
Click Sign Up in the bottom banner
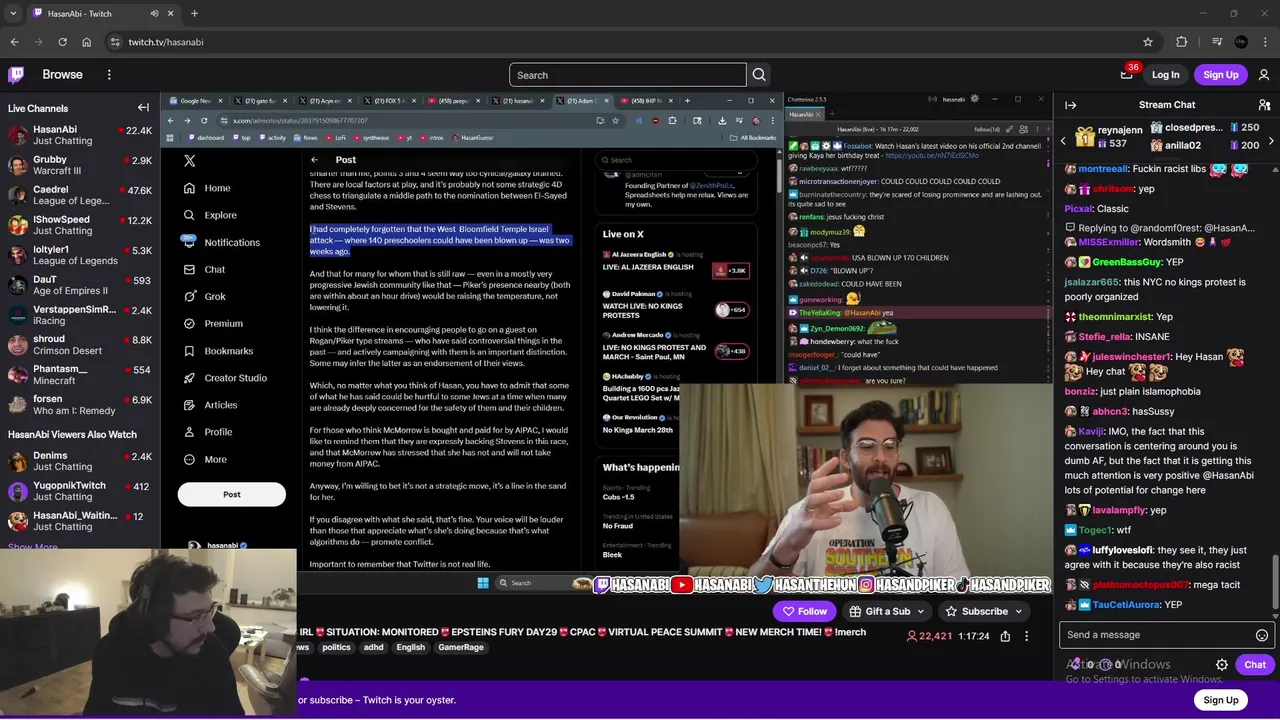(x=1220, y=700)
